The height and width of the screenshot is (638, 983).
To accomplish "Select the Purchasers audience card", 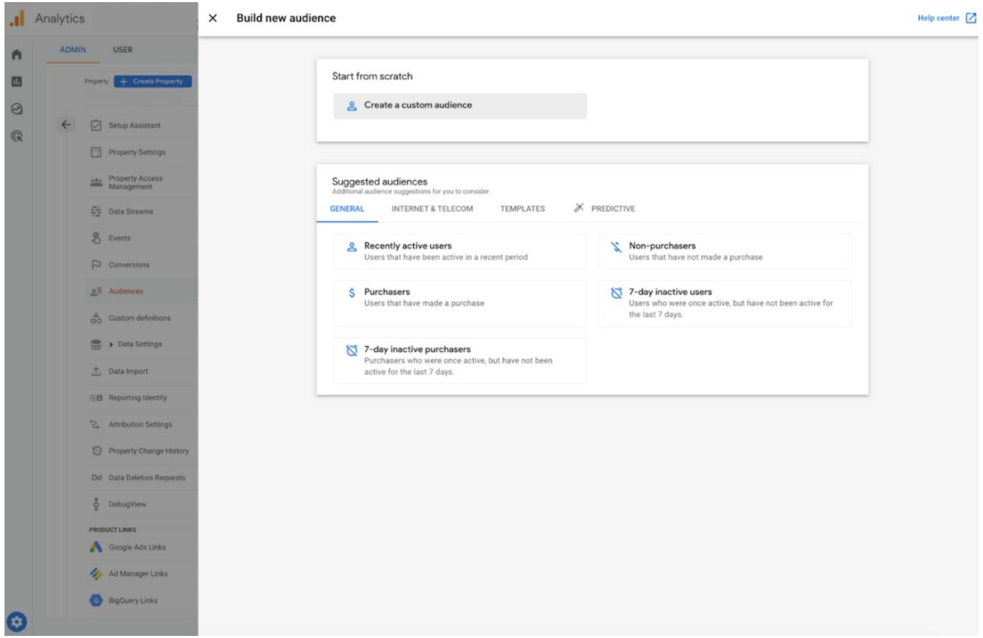I will tap(460, 298).
